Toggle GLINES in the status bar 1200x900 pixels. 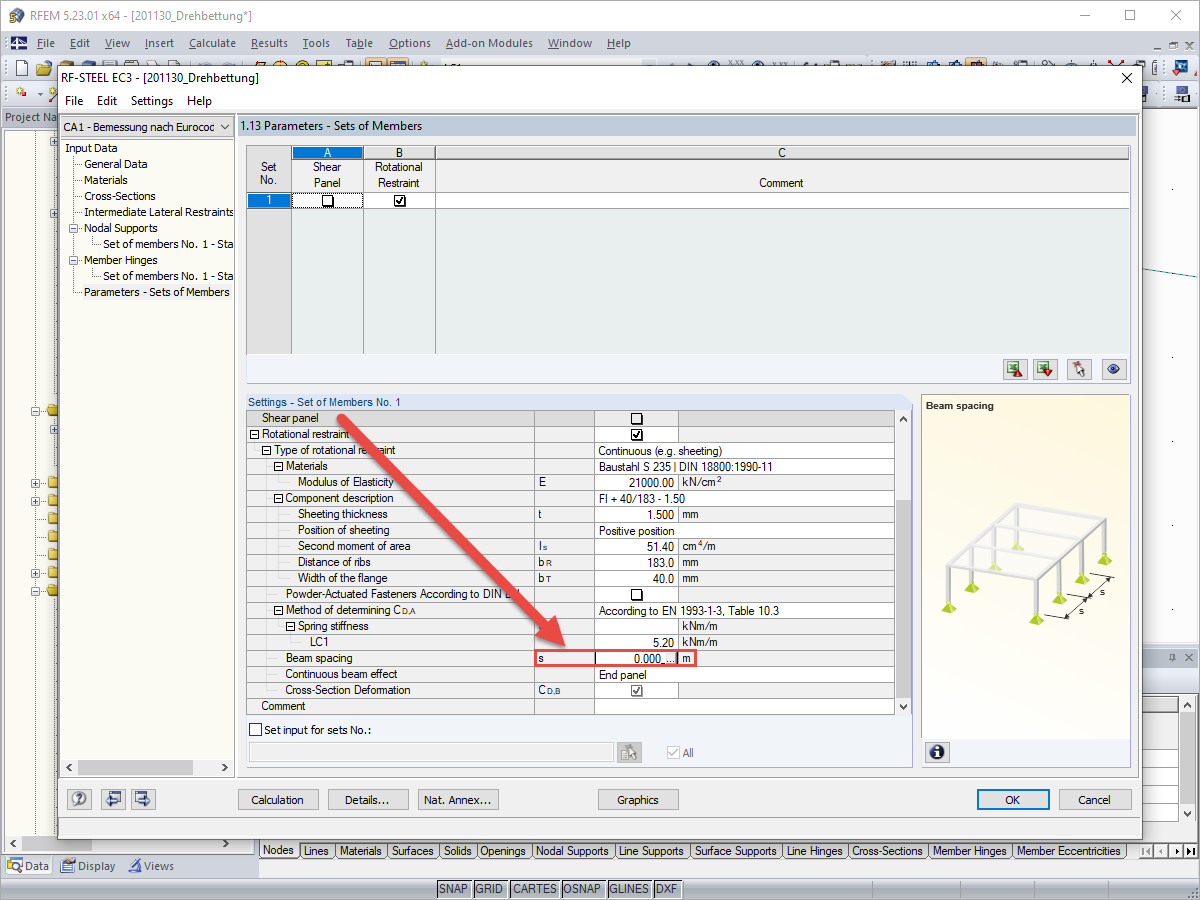tap(628, 889)
